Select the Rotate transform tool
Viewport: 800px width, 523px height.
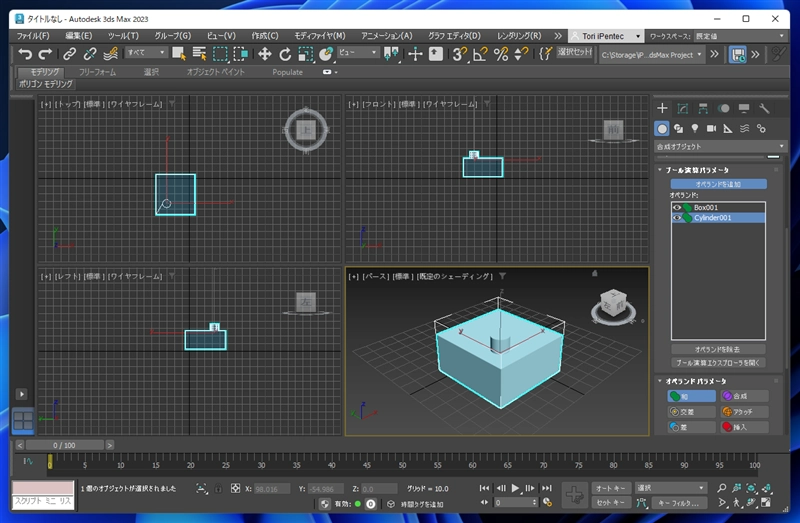(285, 54)
